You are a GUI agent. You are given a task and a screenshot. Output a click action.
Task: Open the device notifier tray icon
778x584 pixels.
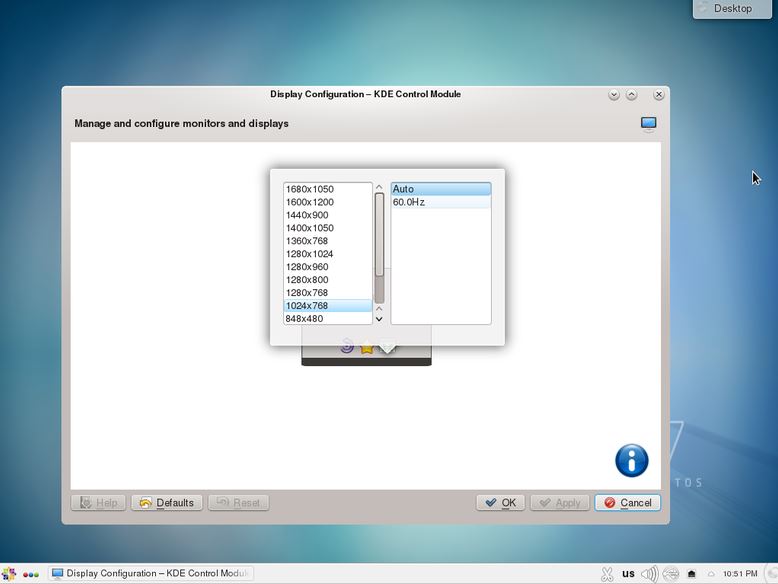coord(692,574)
